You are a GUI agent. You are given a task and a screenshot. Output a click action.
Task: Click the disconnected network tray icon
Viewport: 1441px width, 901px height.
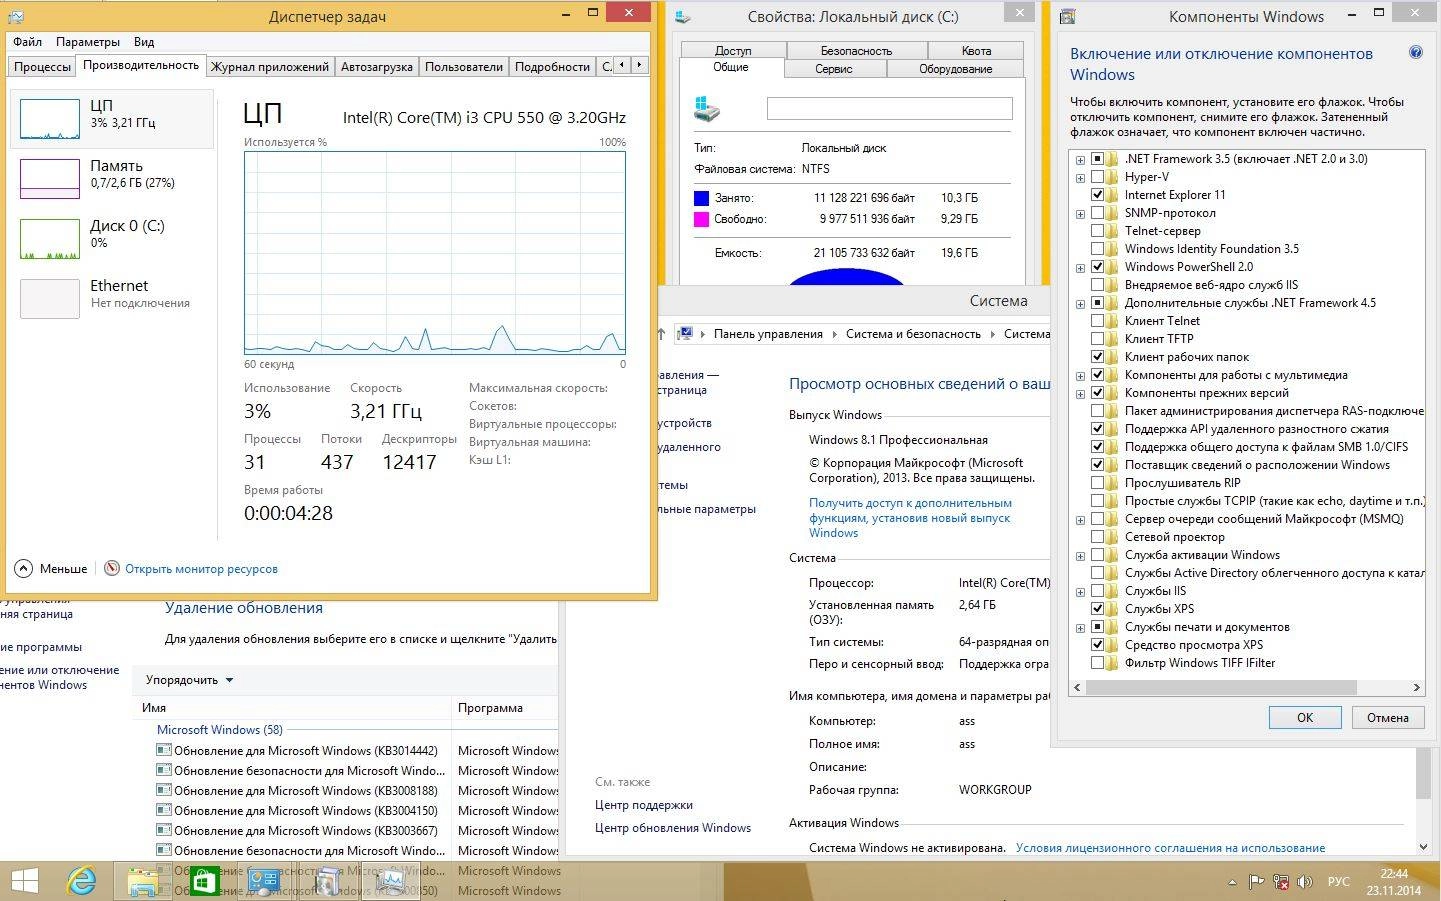tap(1281, 882)
